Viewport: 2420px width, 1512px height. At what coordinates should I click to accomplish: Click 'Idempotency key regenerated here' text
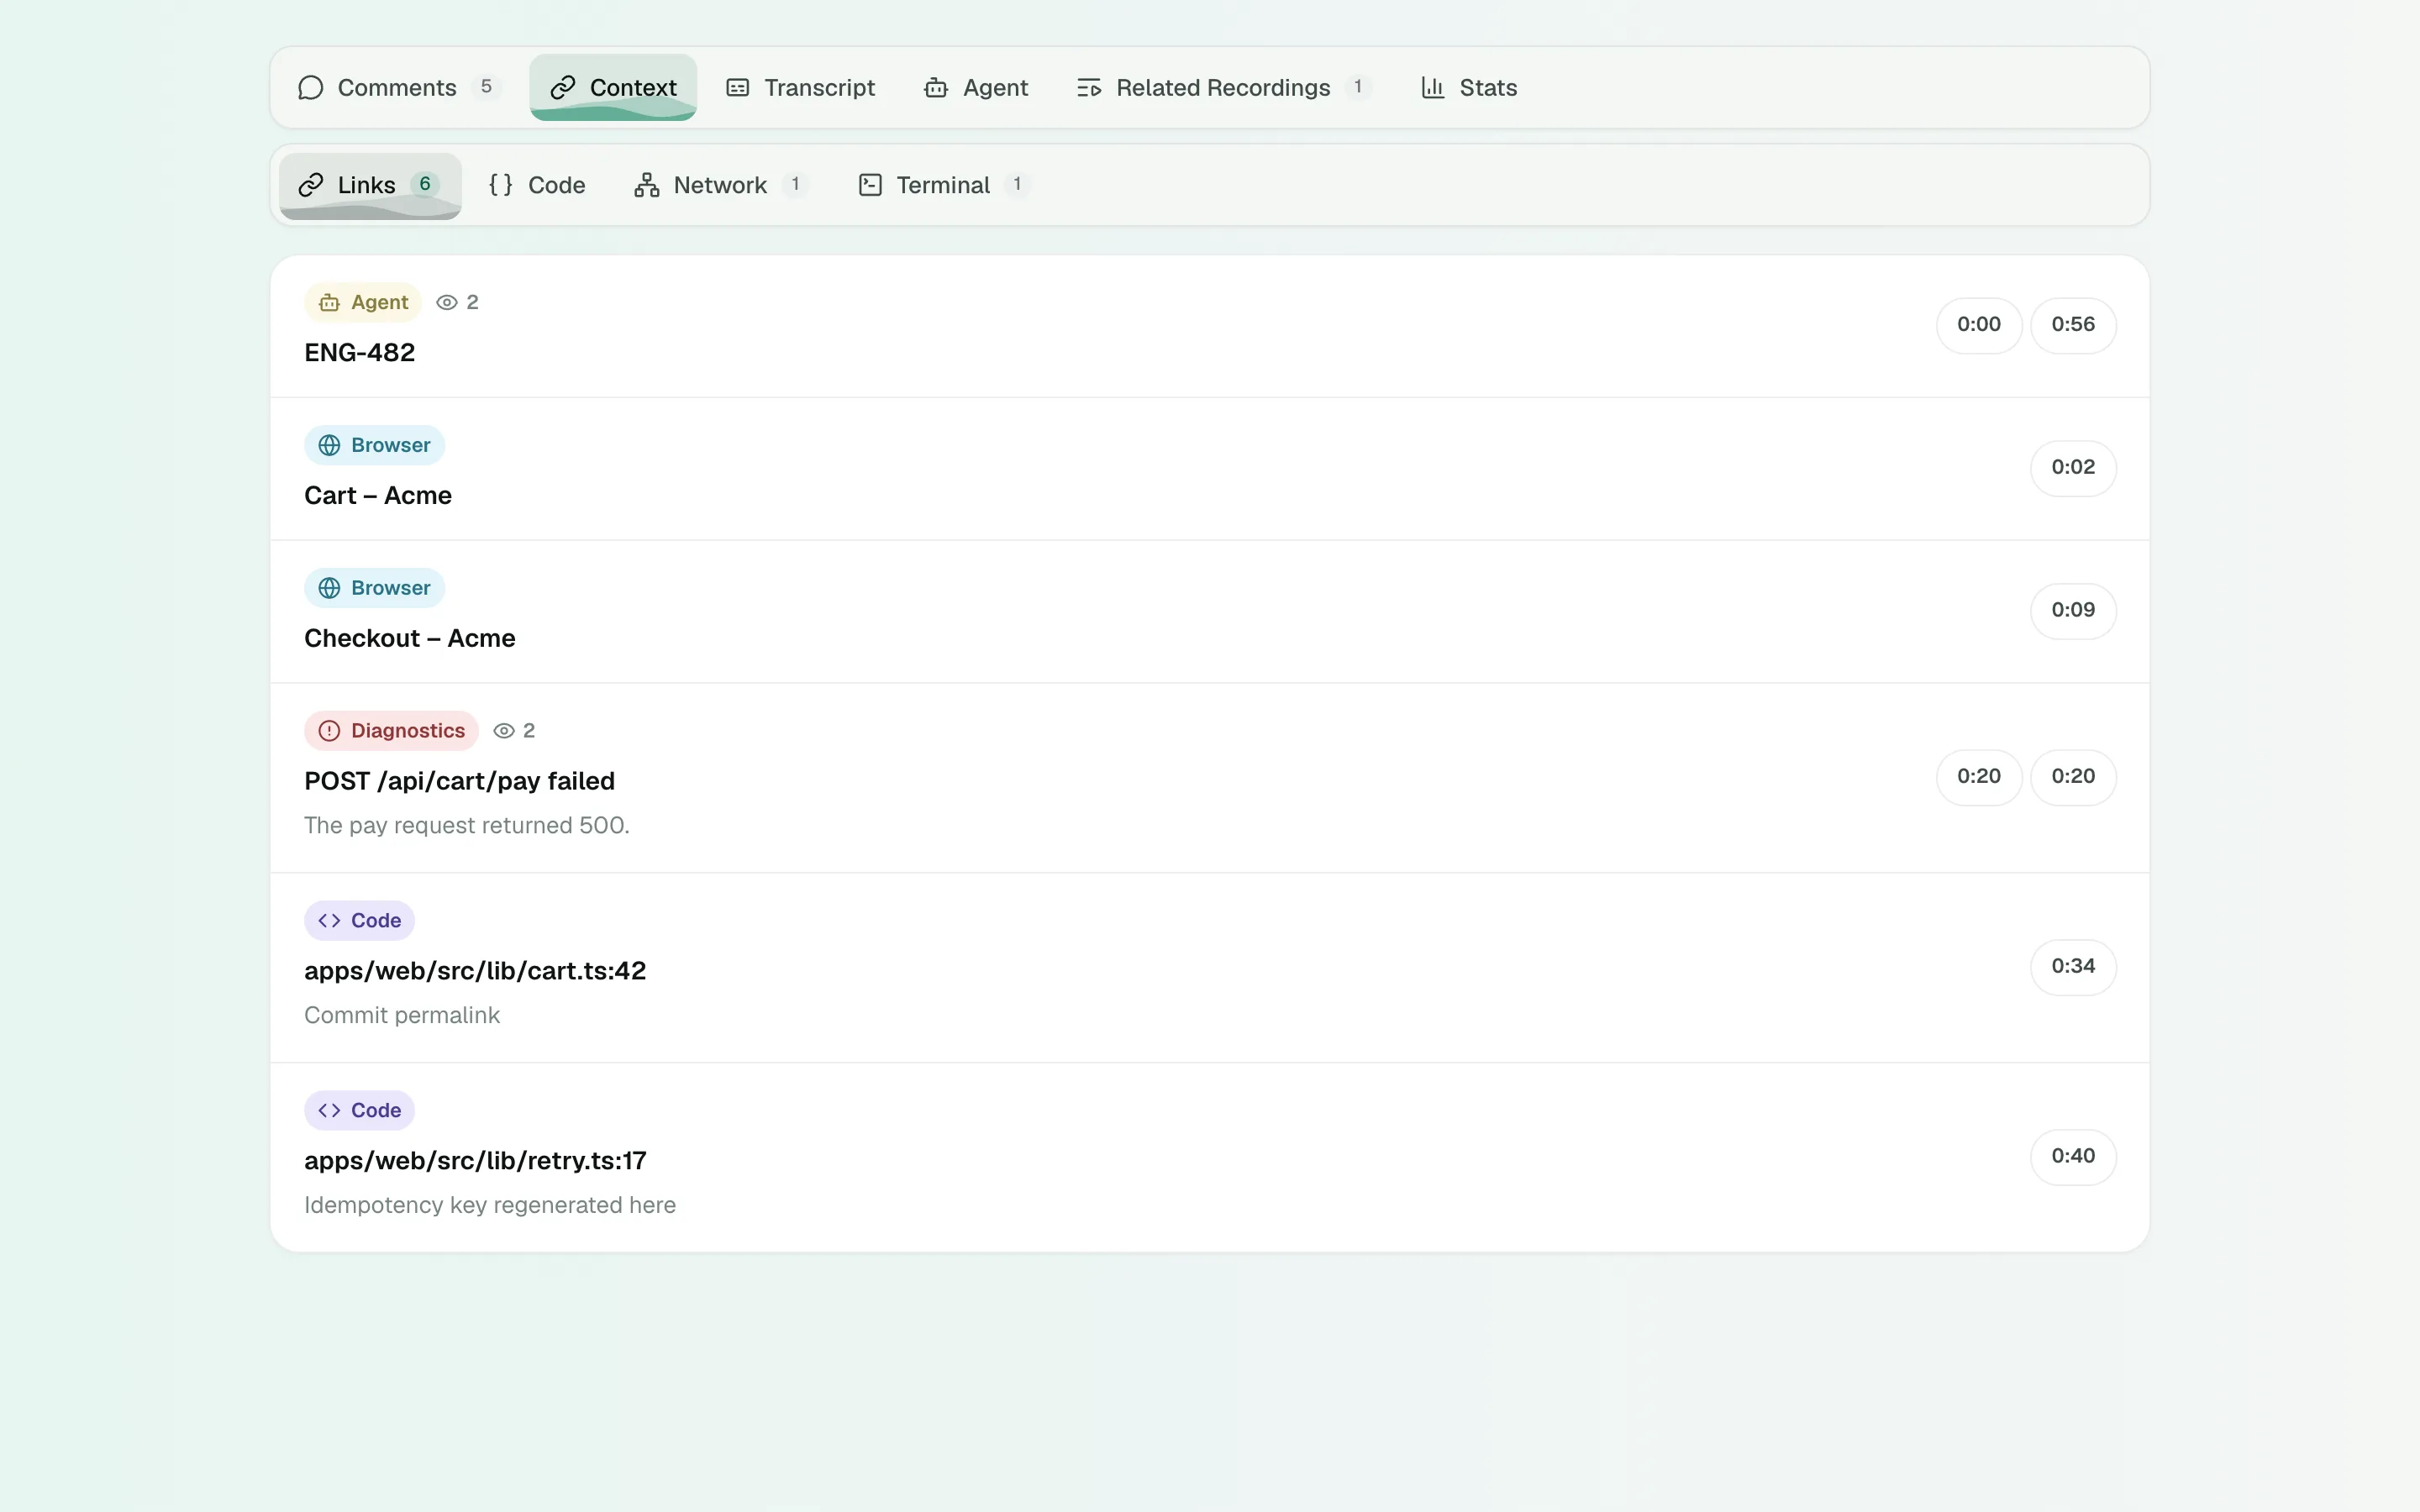490,1205
